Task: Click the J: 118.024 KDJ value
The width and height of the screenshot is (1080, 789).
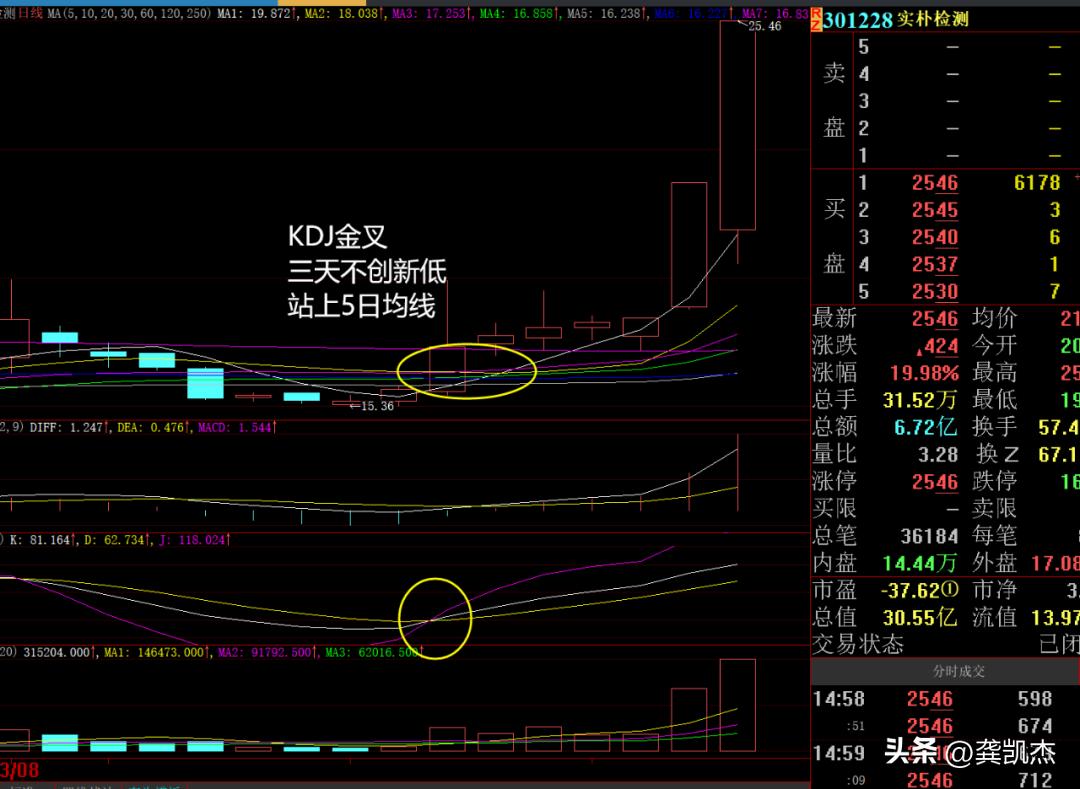Action: click(x=194, y=540)
